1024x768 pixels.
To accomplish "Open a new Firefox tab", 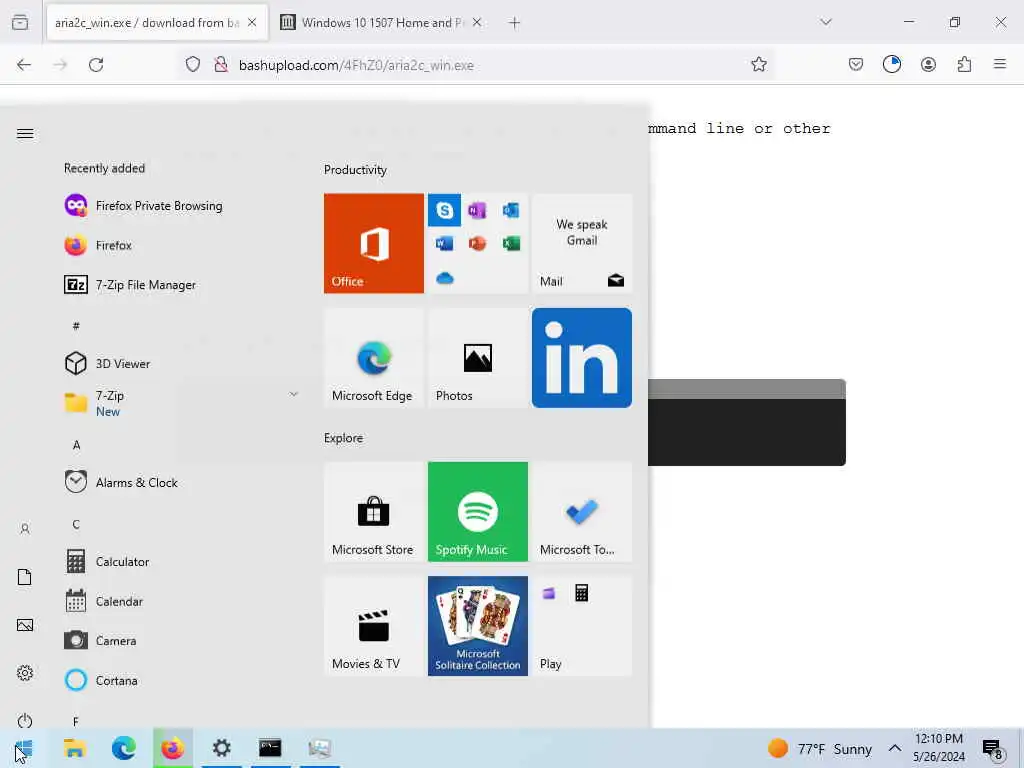I will click(514, 23).
